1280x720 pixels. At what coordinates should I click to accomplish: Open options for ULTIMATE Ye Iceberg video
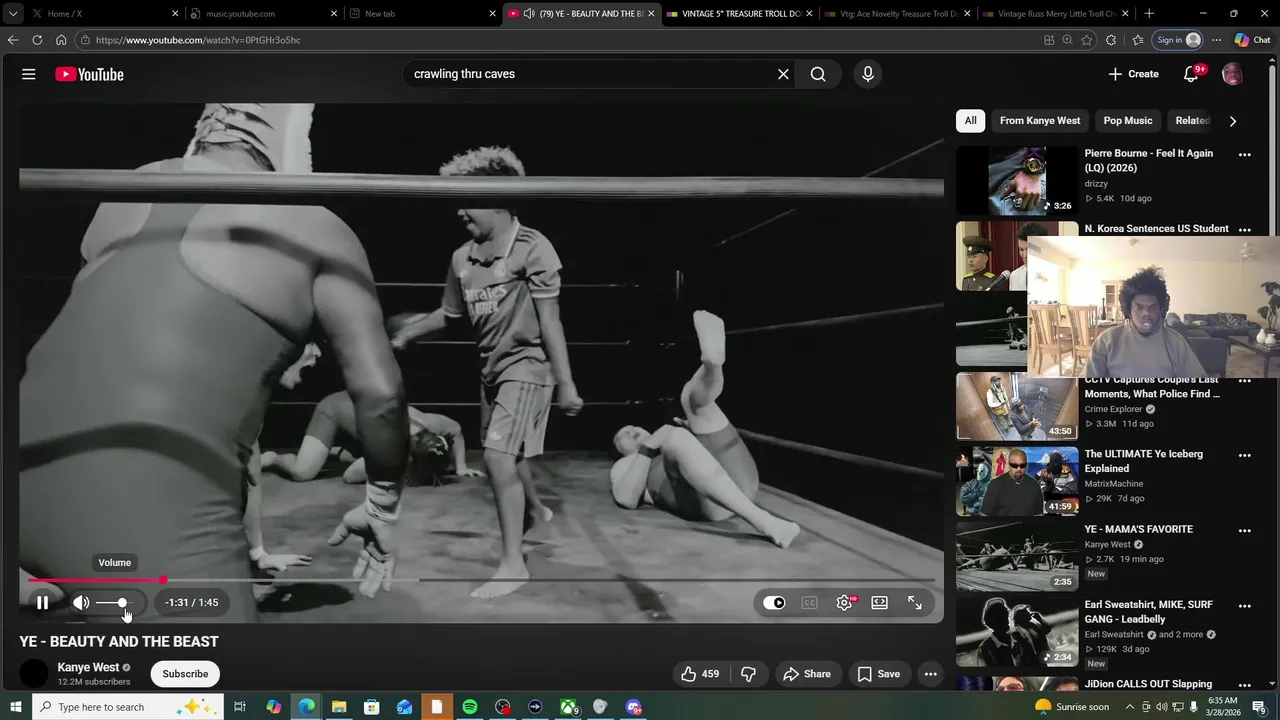tap(1245, 455)
